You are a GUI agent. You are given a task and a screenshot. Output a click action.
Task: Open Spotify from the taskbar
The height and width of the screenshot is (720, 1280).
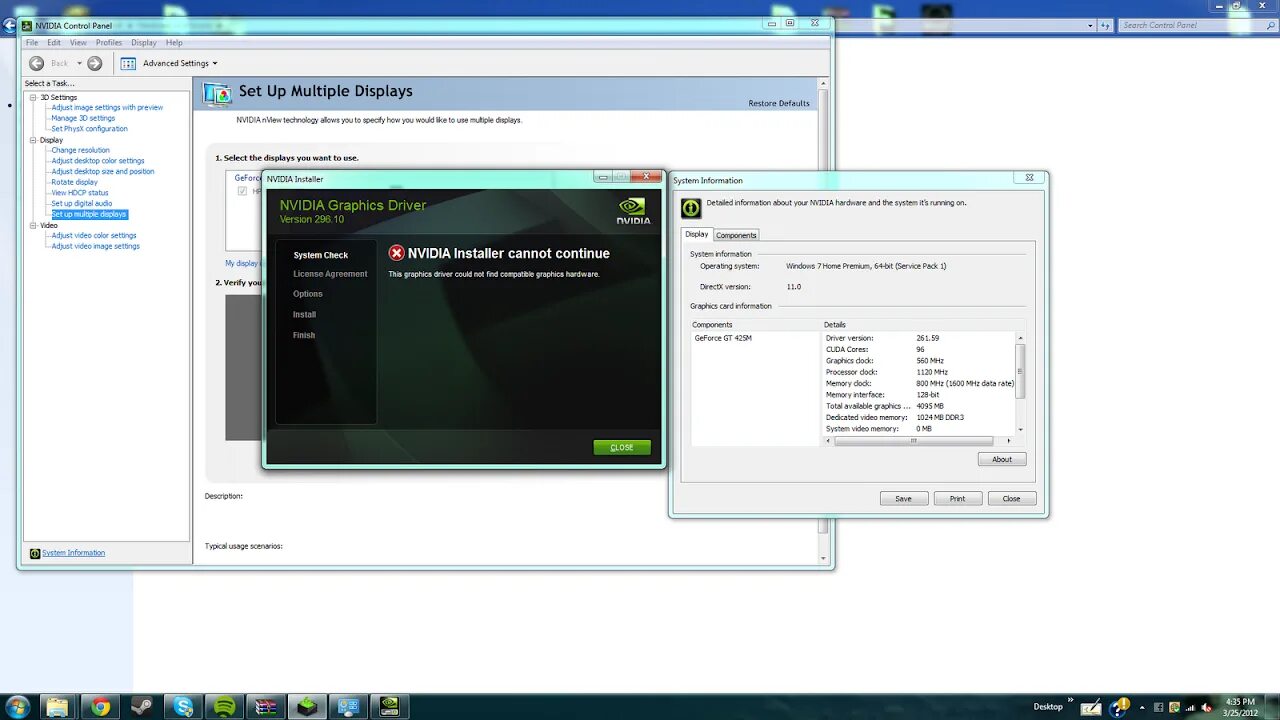click(225, 707)
